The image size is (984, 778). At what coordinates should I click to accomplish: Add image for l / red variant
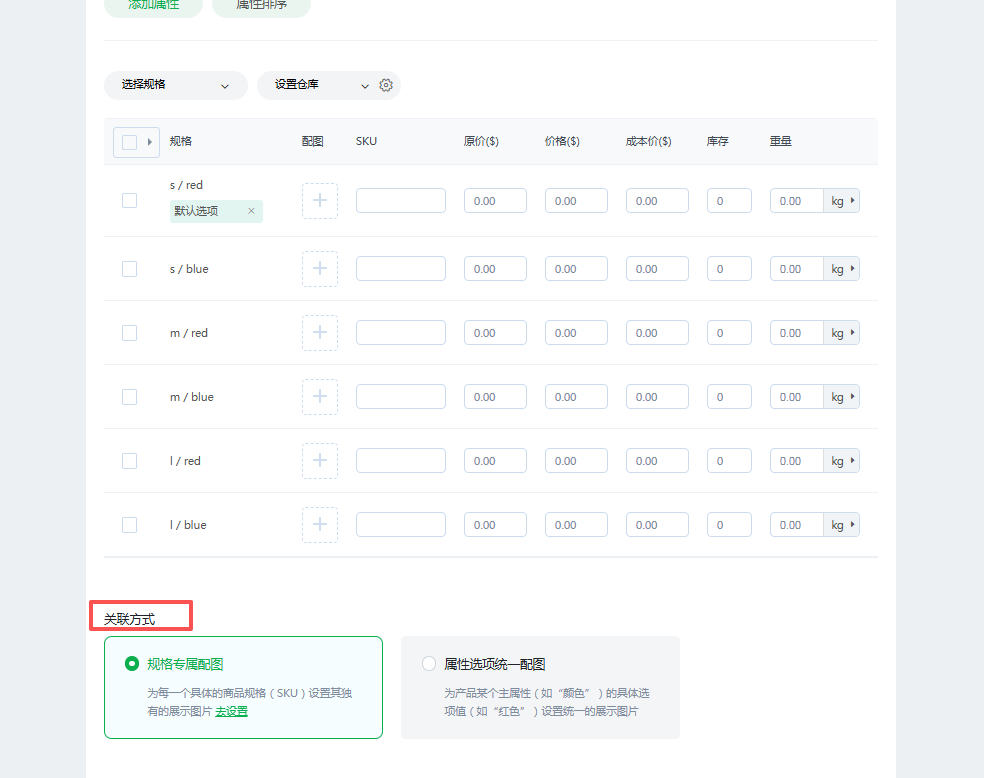point(320,461)
